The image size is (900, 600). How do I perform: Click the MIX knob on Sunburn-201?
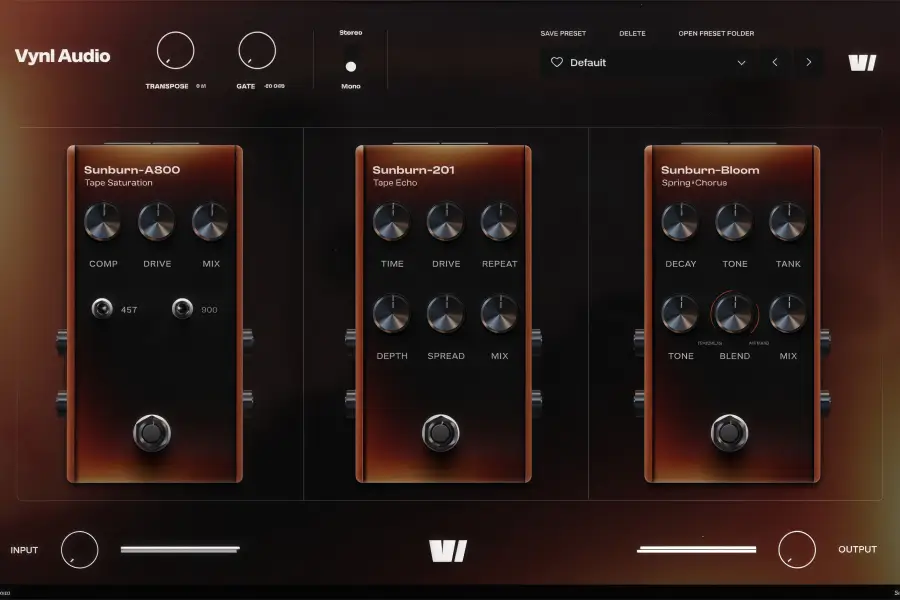point(499,314)
